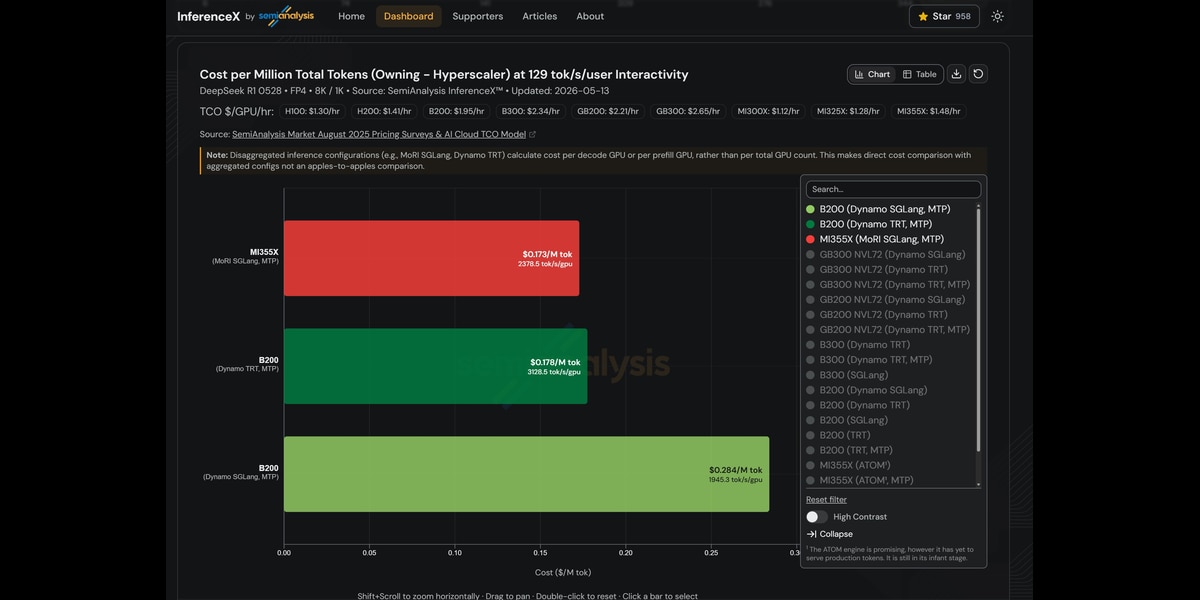This screenshot has width=1200, height=600.
Task: Click the InferenceX SemiAnalysis logo
Action: (x=248, y=16)
